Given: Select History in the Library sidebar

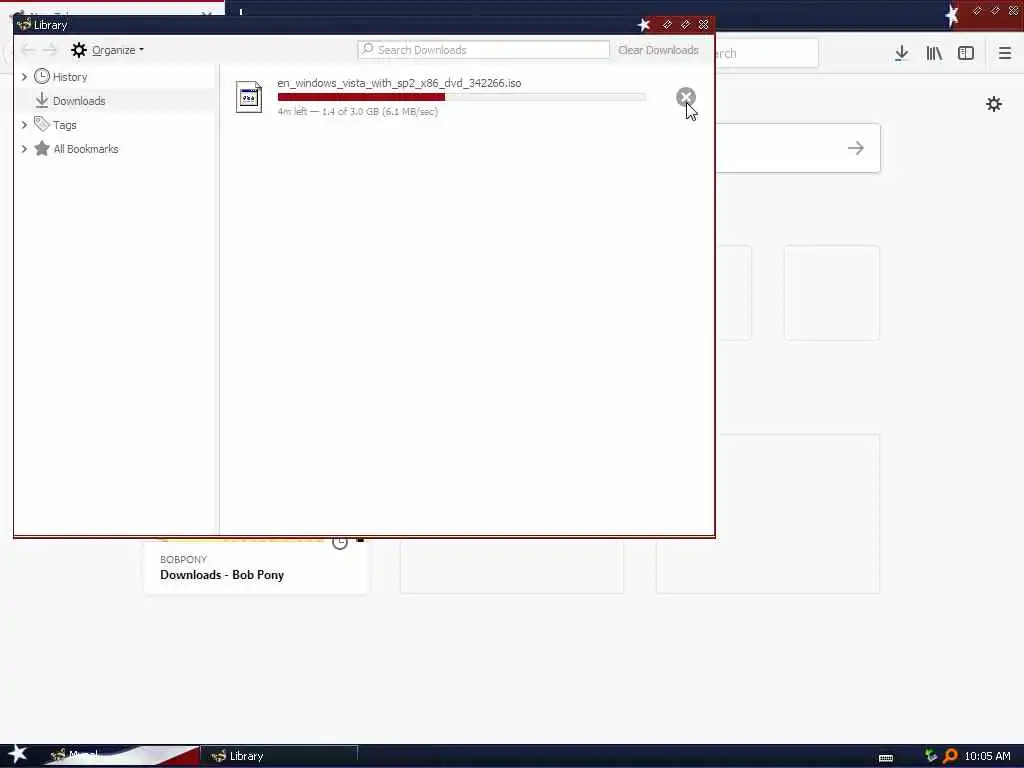Looking at the screenshot, I should pos(70,77).
